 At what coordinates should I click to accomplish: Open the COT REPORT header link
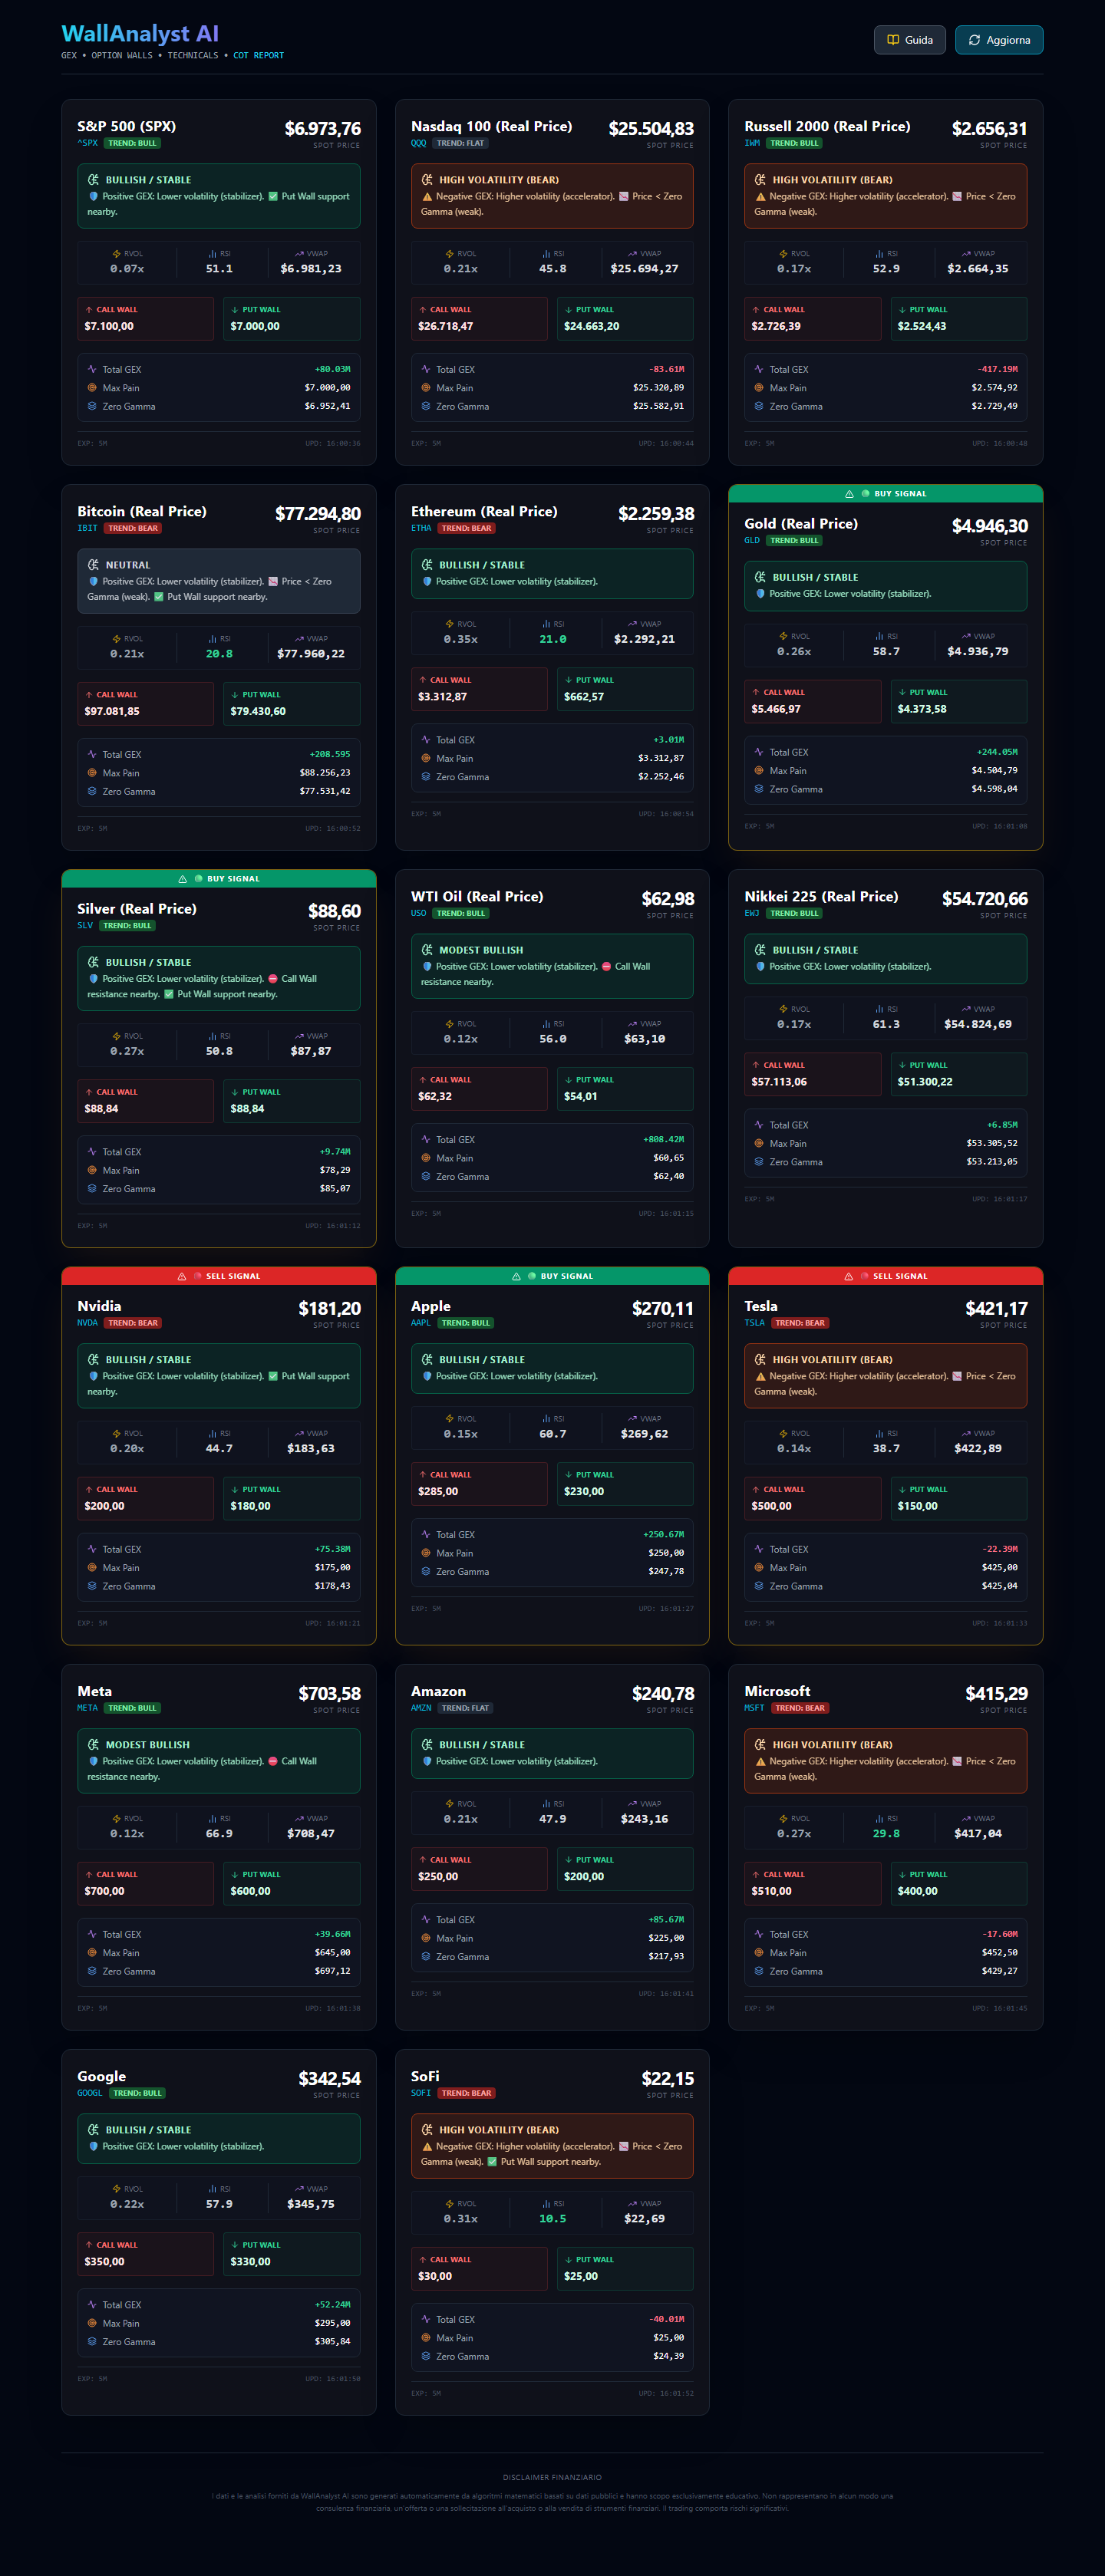pyautogui.click(x=258, y=56)
